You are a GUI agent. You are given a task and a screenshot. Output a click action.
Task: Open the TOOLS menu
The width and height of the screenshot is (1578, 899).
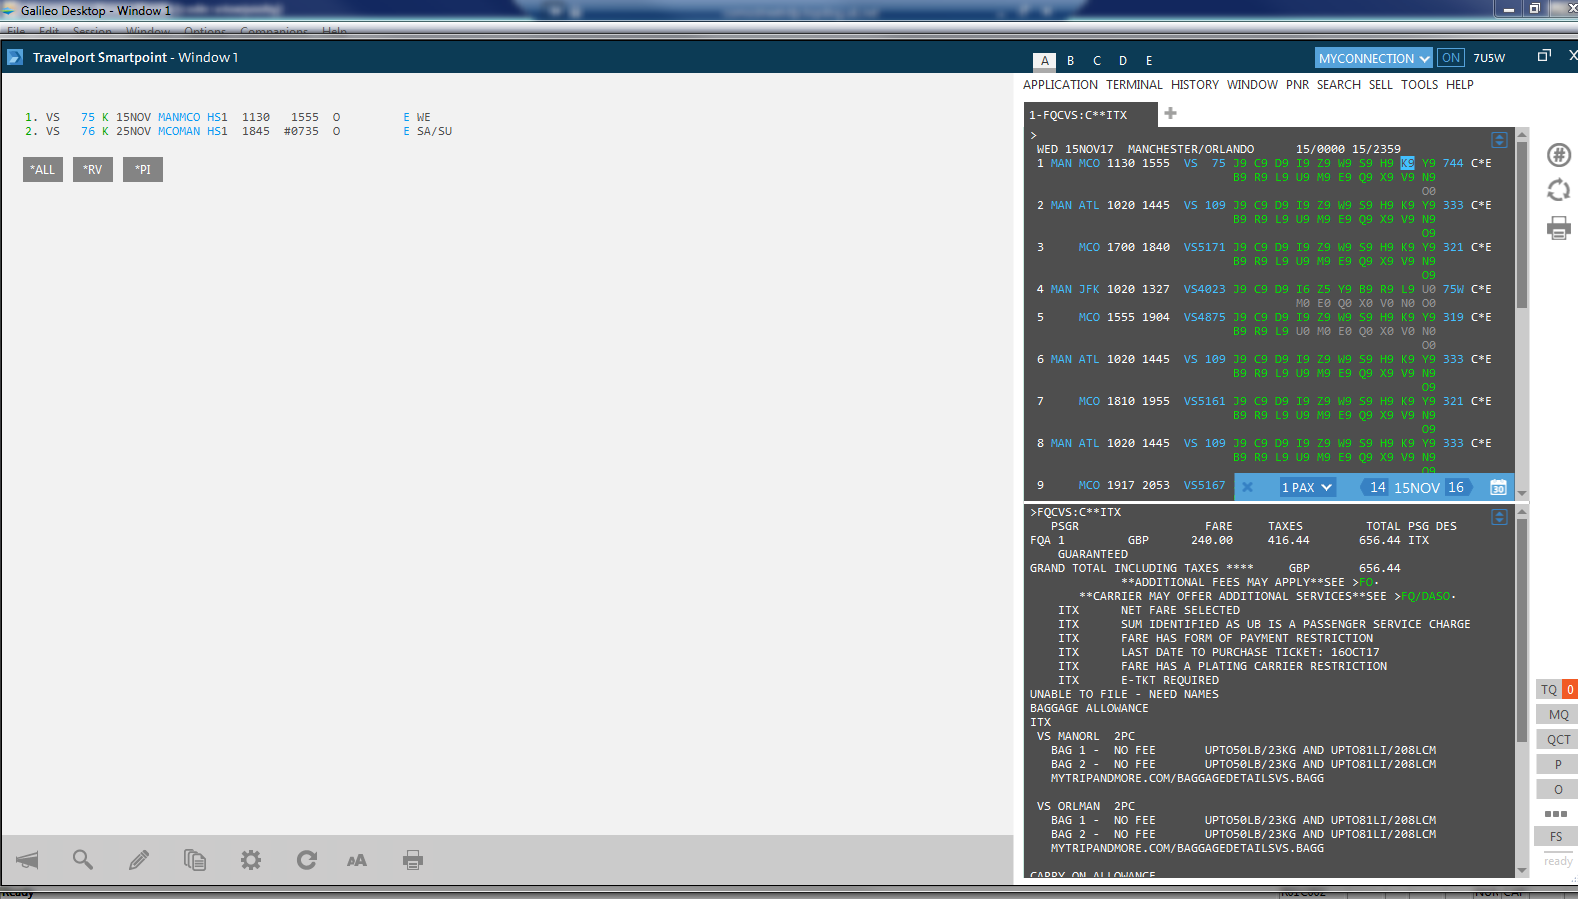click(1419, 85)
